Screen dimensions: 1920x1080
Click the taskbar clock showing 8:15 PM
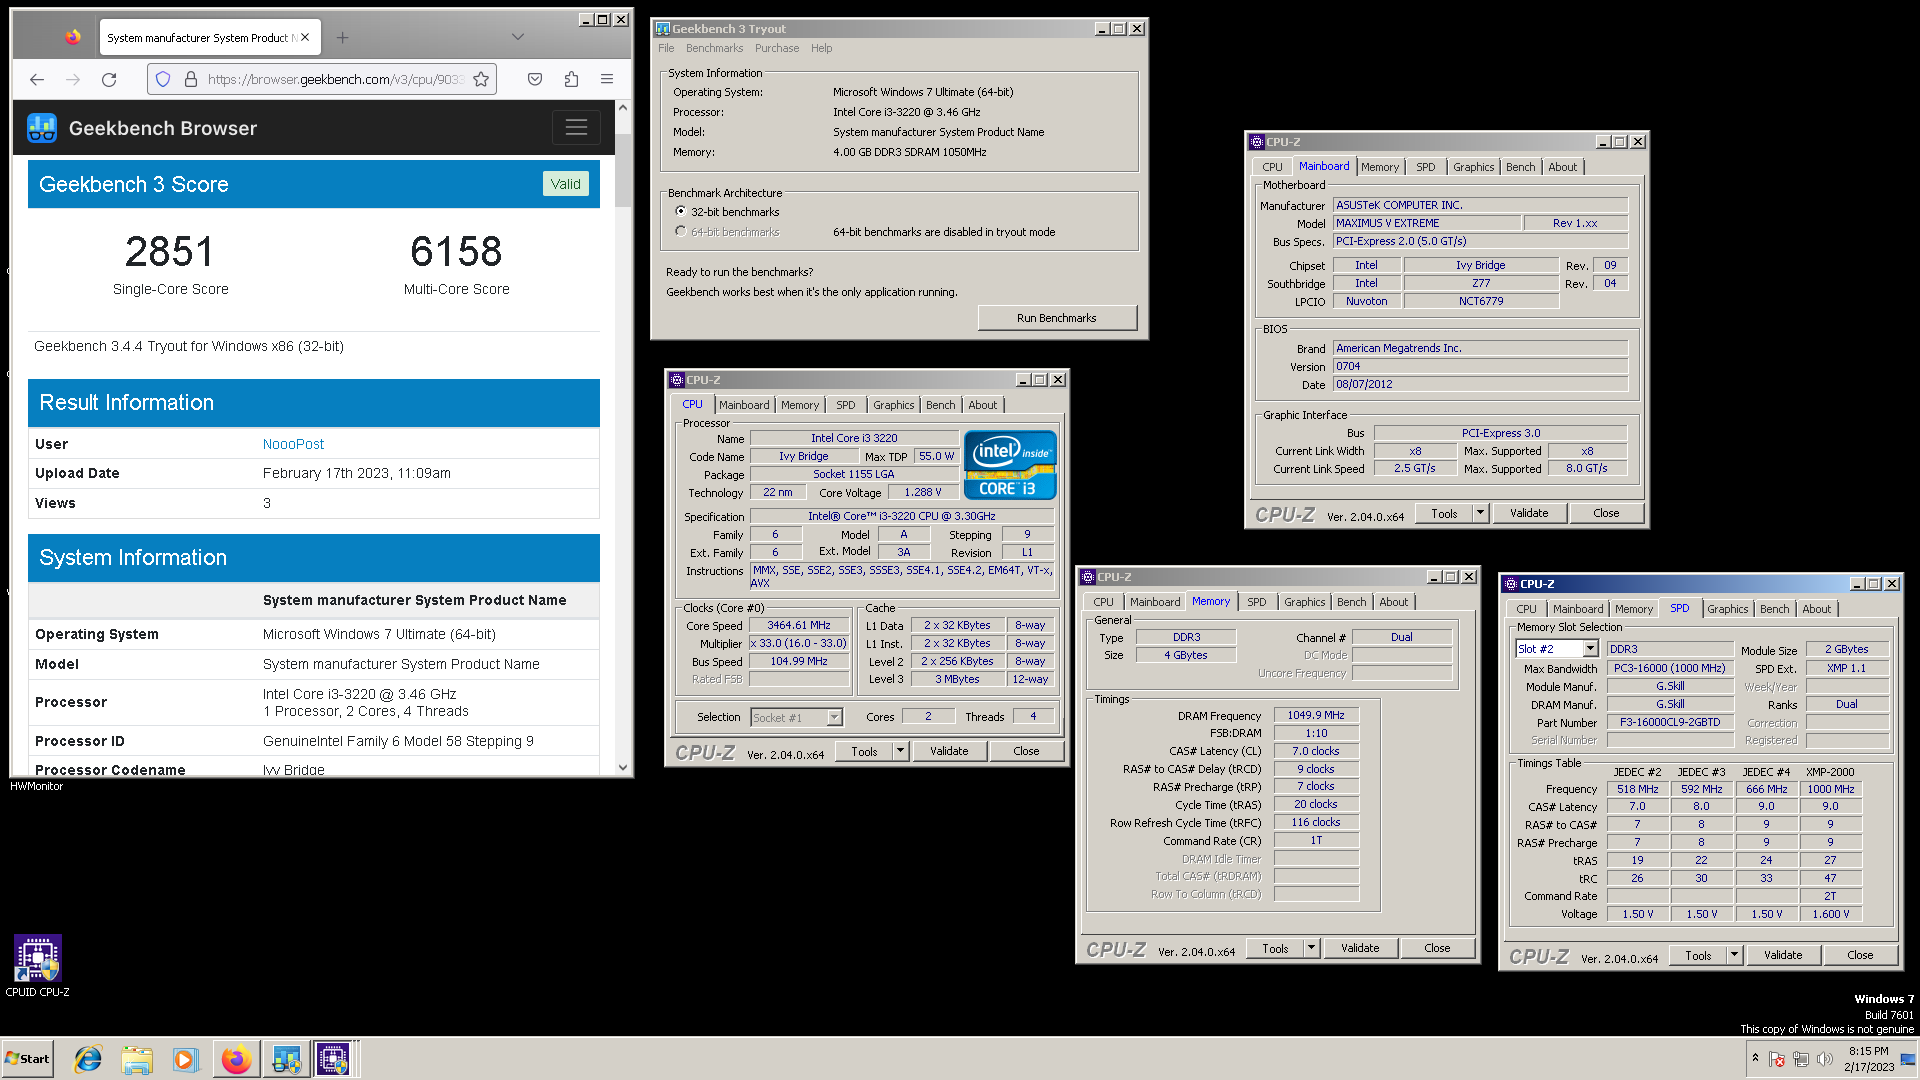(x=1868, y=1059)
